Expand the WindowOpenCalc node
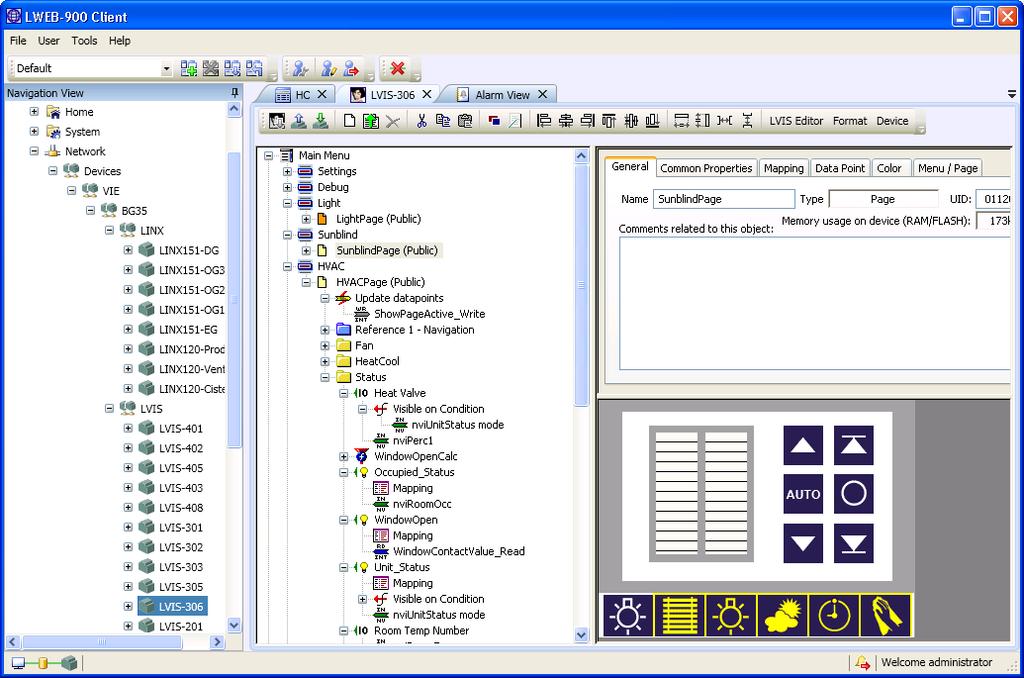 point(344,456)
